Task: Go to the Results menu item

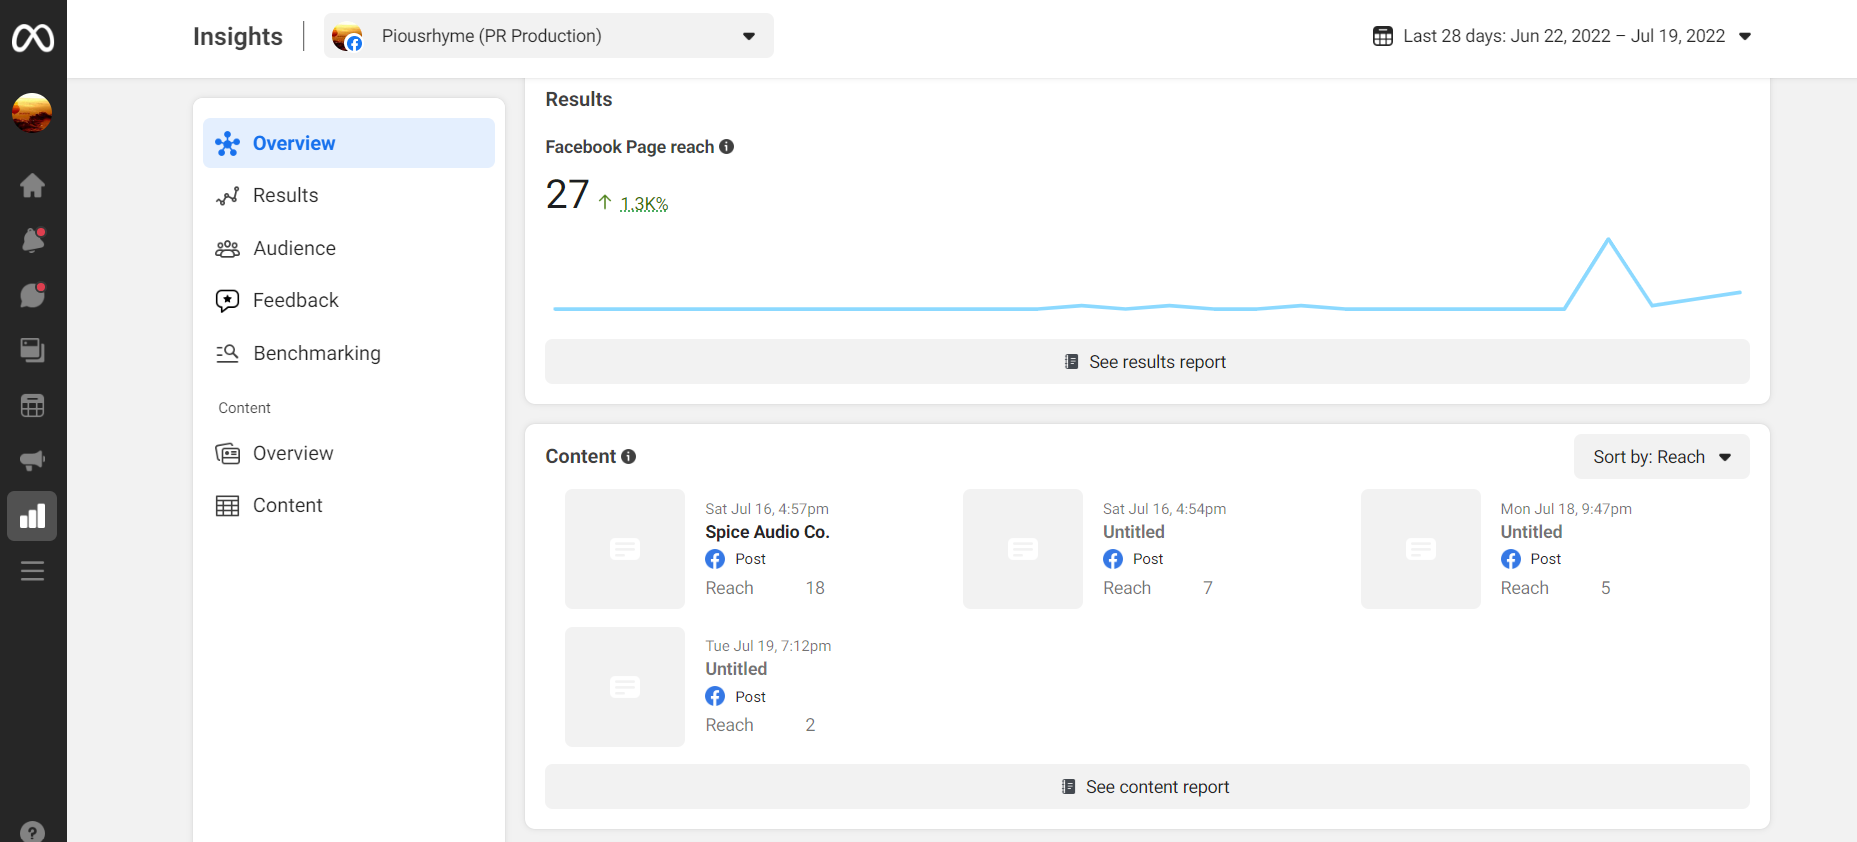Action: (285, 196)
